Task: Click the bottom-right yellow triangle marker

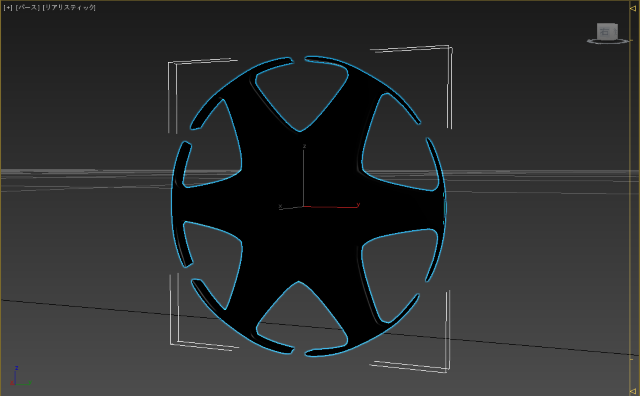Action: pyautogui.click(x=633, y=391)
